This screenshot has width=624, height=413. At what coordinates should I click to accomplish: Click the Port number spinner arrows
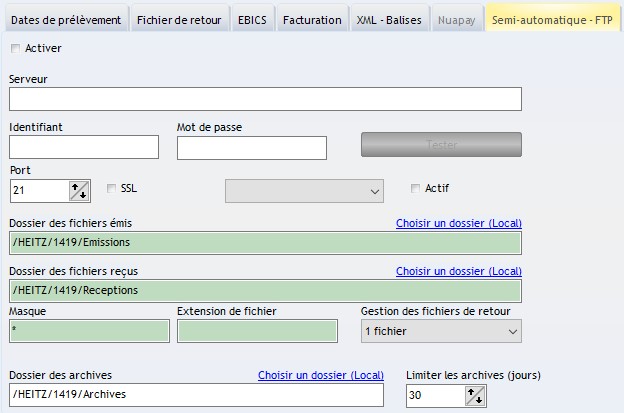tap(79, 190)
